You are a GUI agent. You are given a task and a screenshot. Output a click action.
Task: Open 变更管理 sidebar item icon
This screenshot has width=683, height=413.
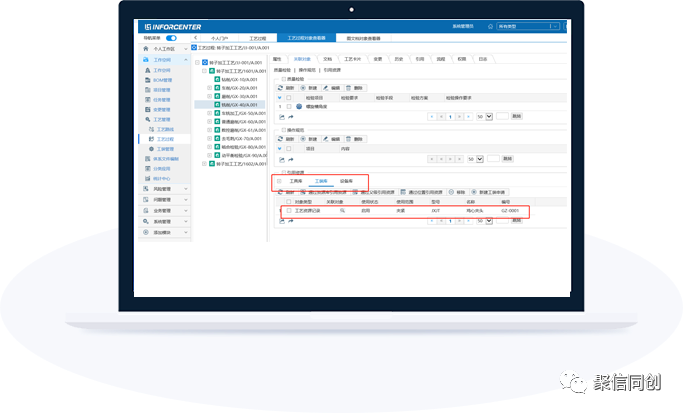coord(148,109)
